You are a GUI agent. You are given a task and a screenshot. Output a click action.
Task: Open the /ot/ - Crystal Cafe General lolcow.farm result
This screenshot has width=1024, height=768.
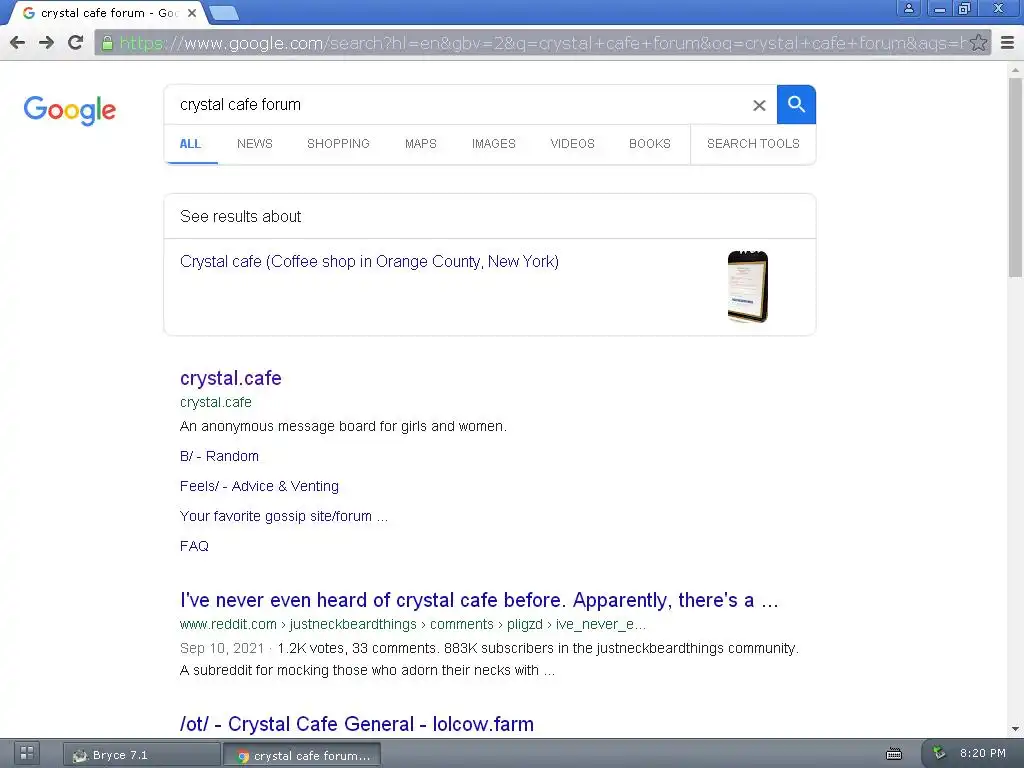[357, 724]
